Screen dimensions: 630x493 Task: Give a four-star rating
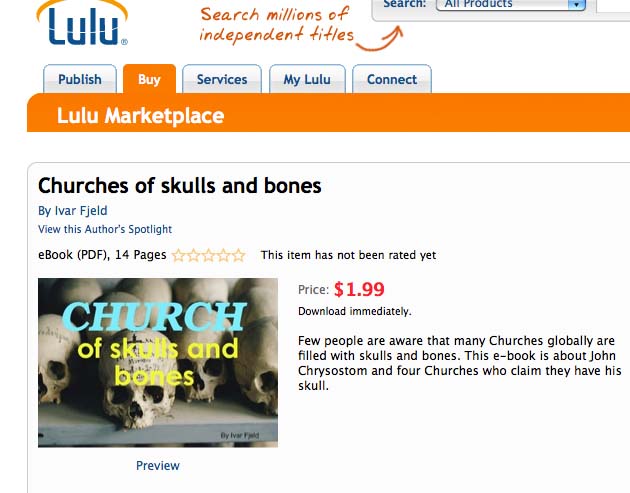223,255
